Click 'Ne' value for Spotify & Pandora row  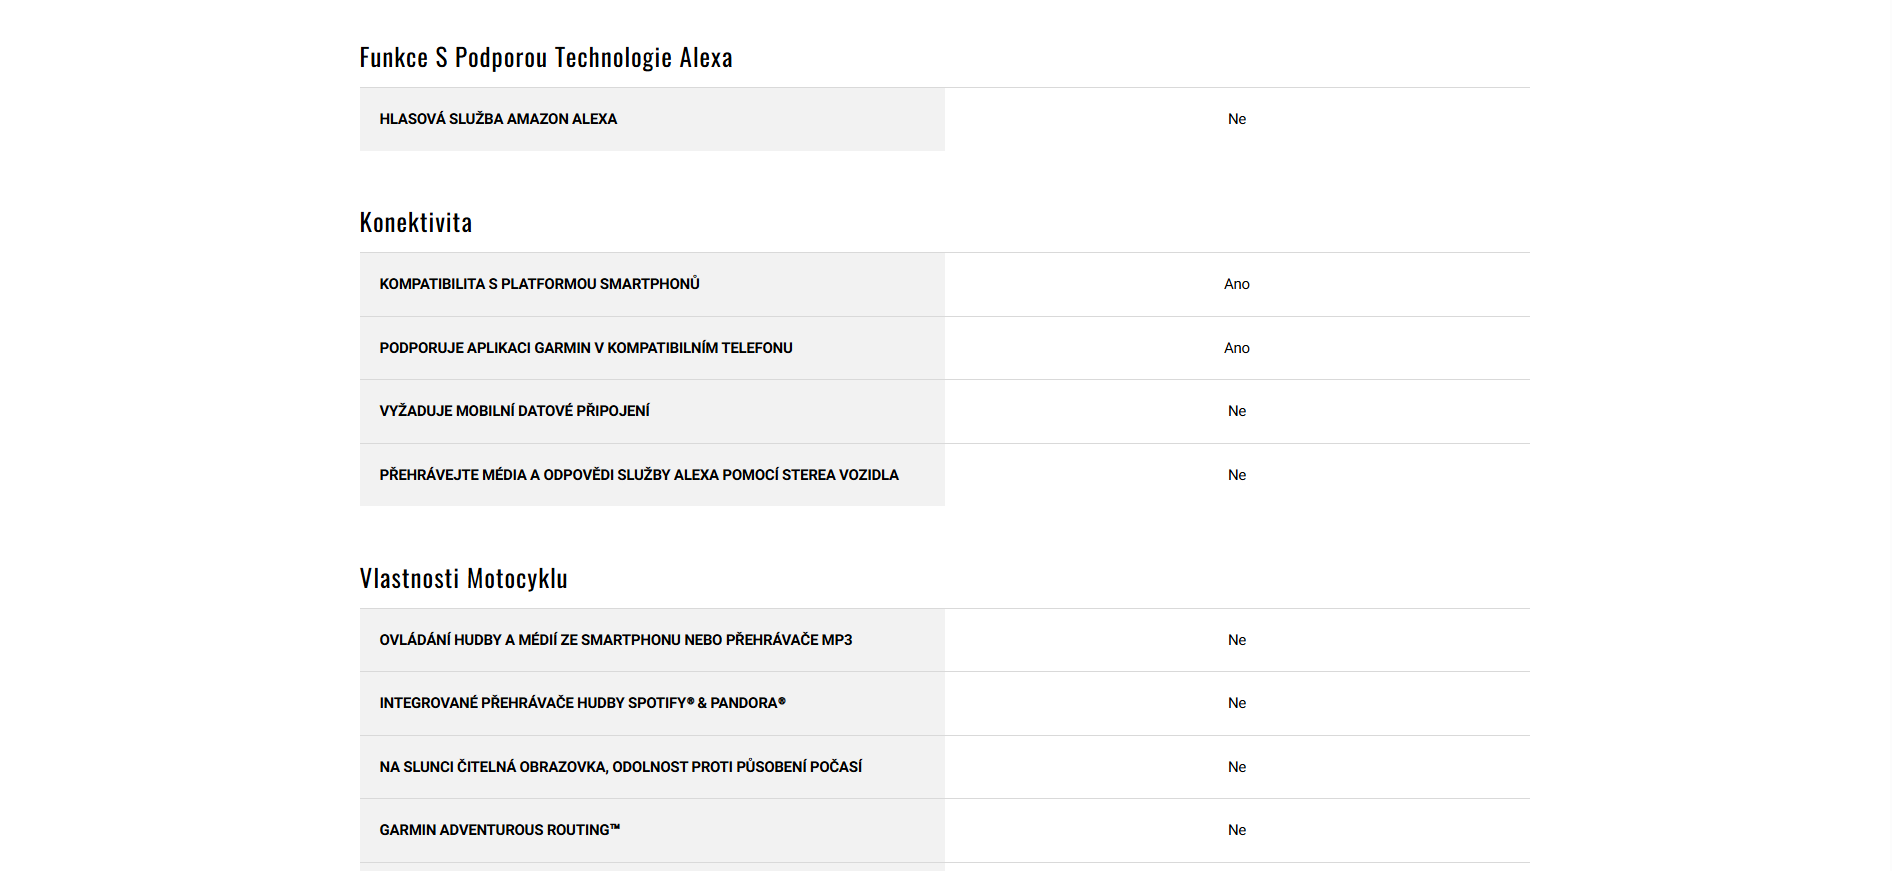pos(1237,703)
